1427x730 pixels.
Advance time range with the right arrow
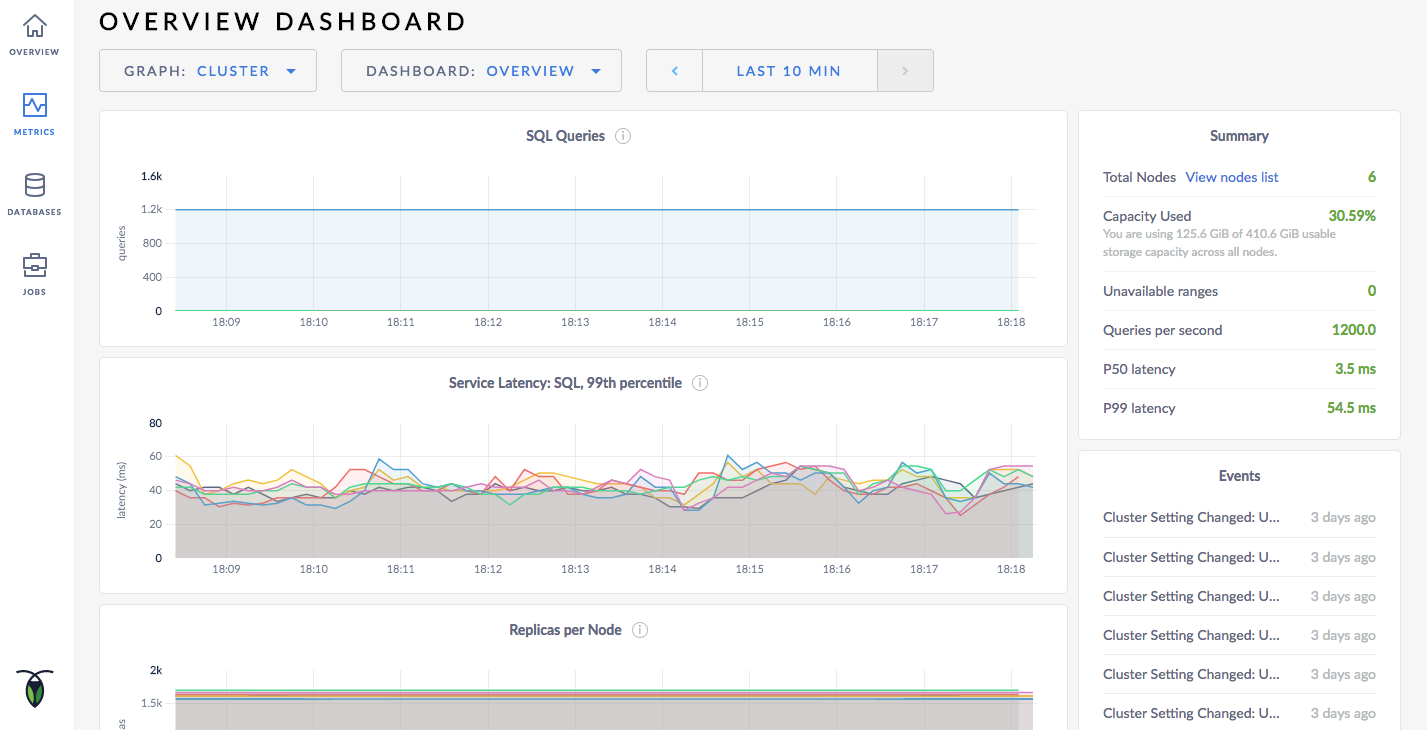[905, 70]
